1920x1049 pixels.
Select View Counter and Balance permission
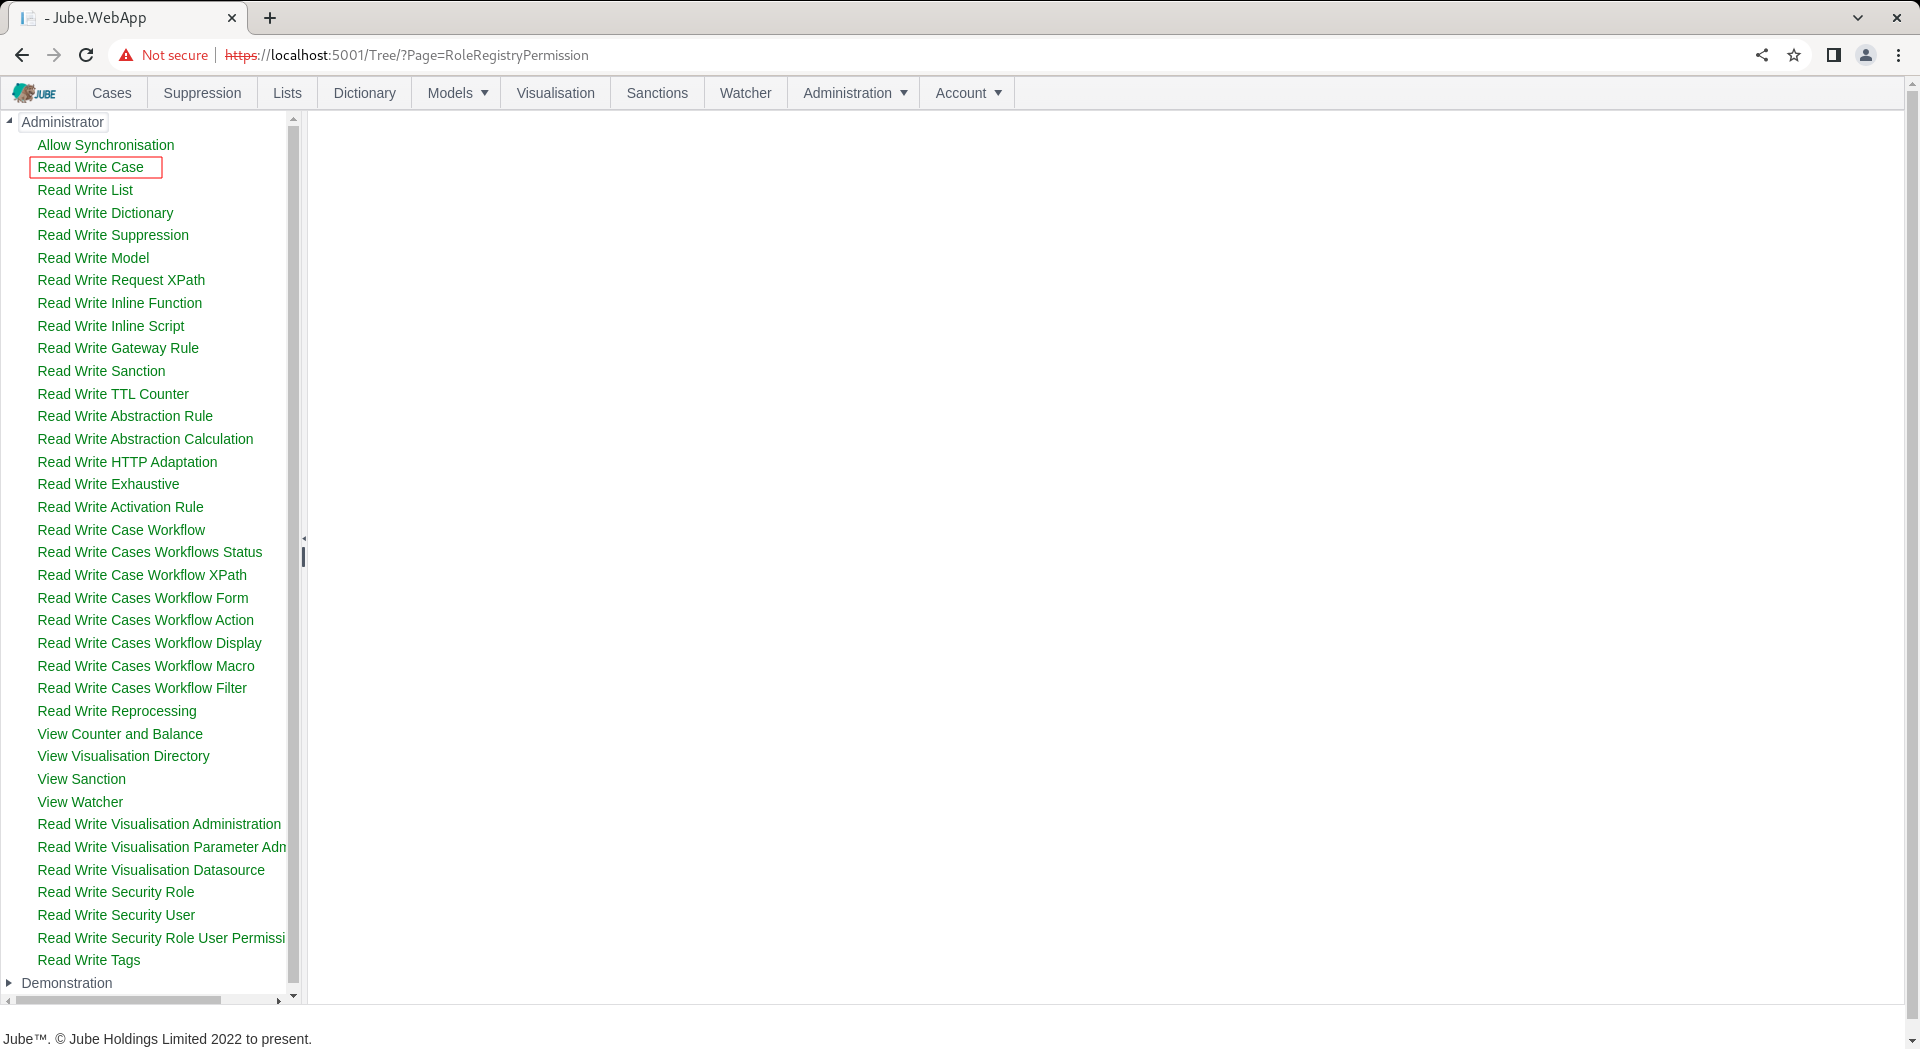point(120,734)
